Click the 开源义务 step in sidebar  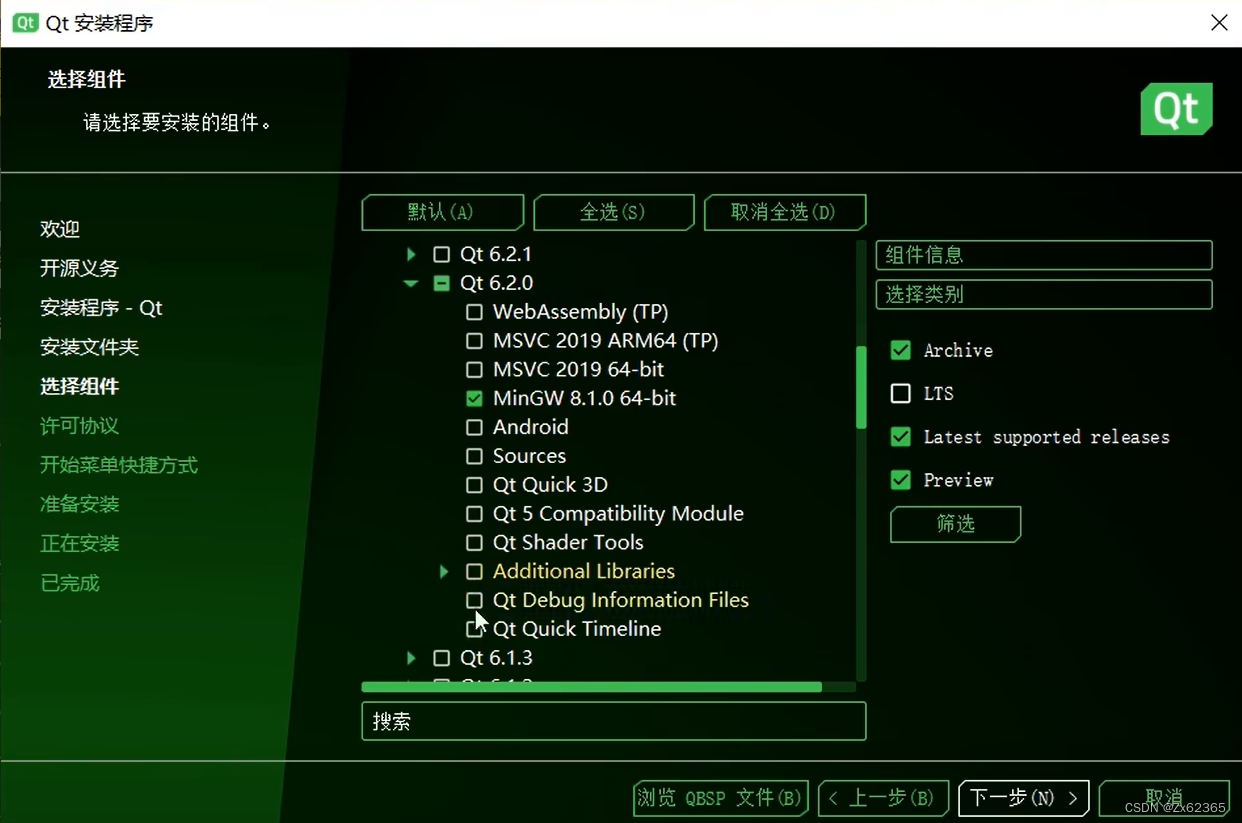coord(80,268)
